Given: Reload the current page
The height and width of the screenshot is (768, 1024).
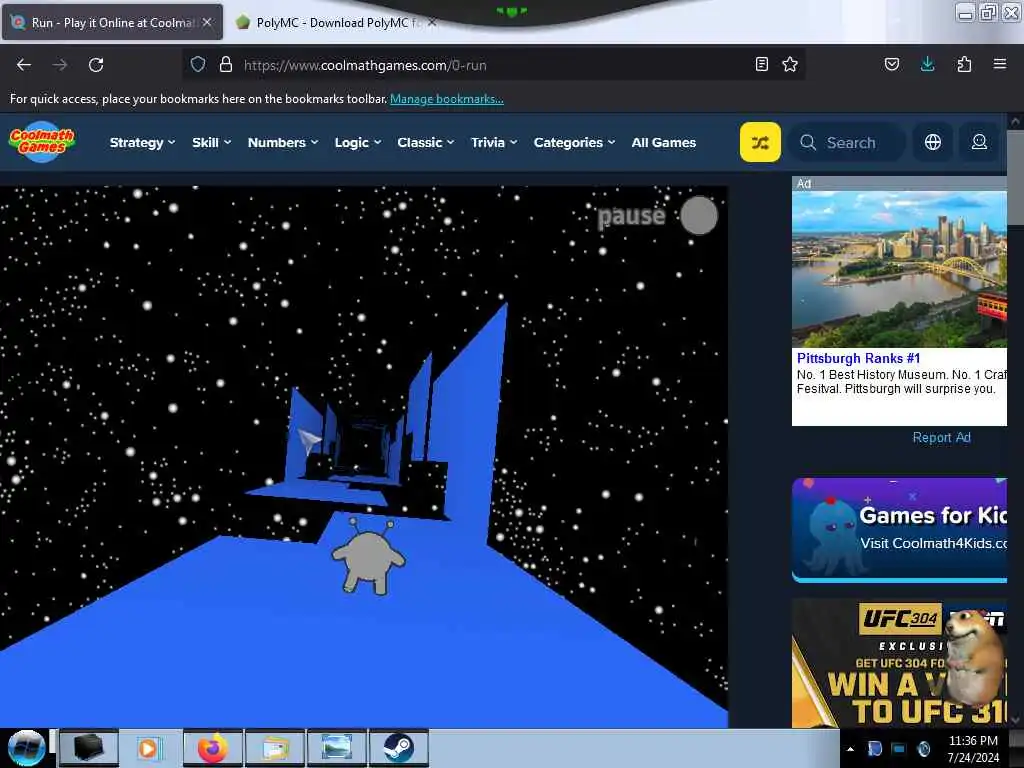Looking at the screenshot, I should tap(96, 65).
